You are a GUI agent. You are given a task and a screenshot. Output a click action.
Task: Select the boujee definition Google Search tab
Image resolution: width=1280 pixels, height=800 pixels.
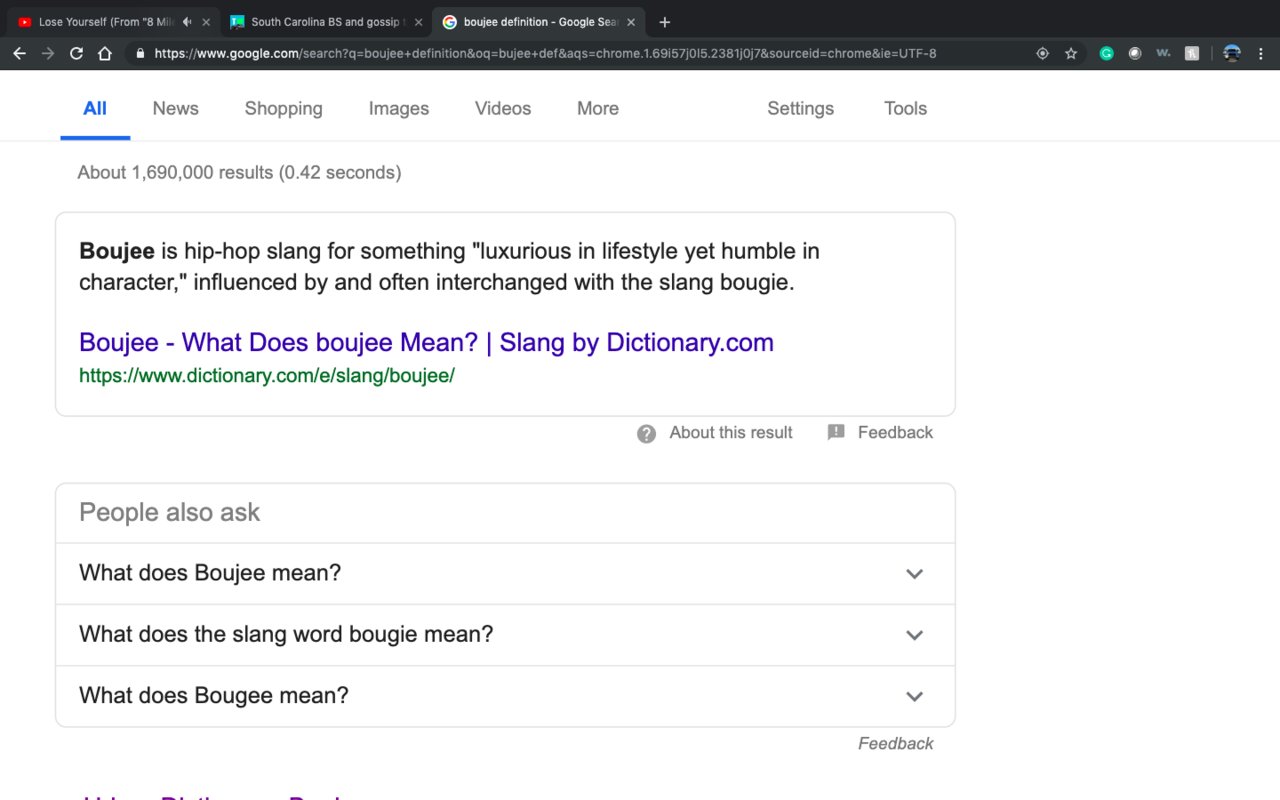click(539, 22)
